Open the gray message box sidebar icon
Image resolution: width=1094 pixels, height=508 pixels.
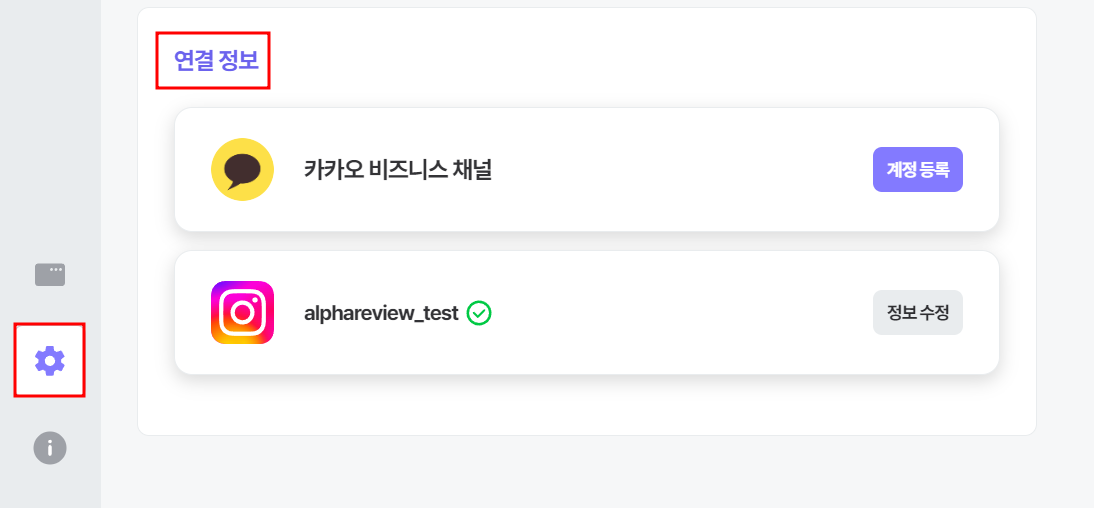tap(50, 274)
